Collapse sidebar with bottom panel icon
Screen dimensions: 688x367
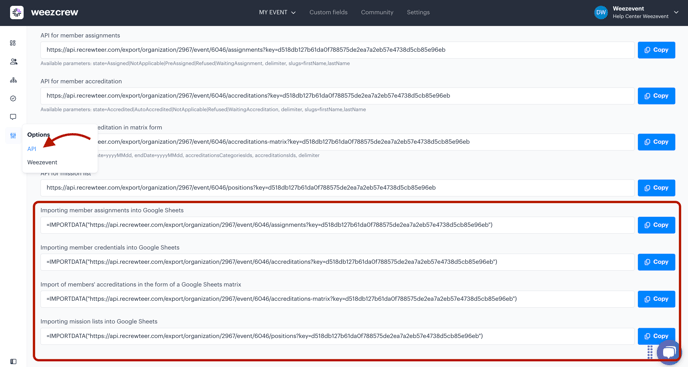13,362
